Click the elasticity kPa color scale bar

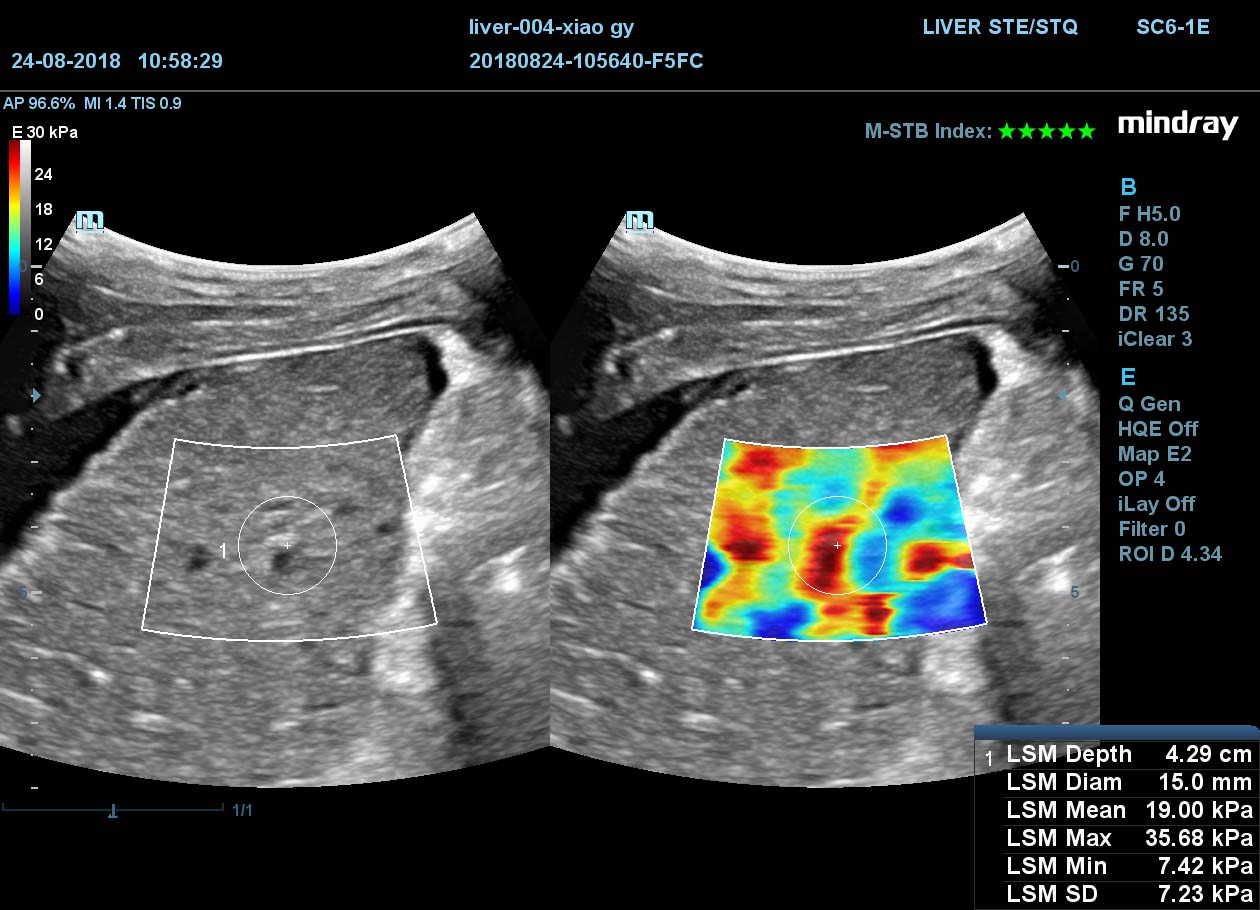(x=15, y=227)
